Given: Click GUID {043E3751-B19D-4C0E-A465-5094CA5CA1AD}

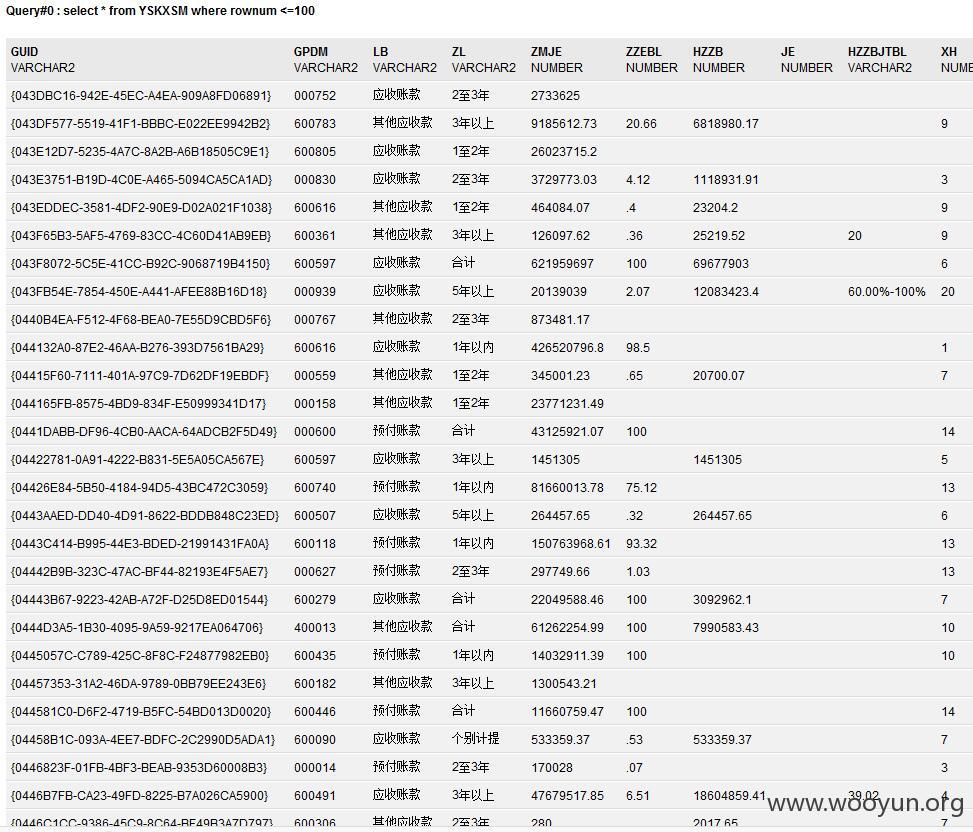Looking at the screenshot, I should (x=141, y=179).
